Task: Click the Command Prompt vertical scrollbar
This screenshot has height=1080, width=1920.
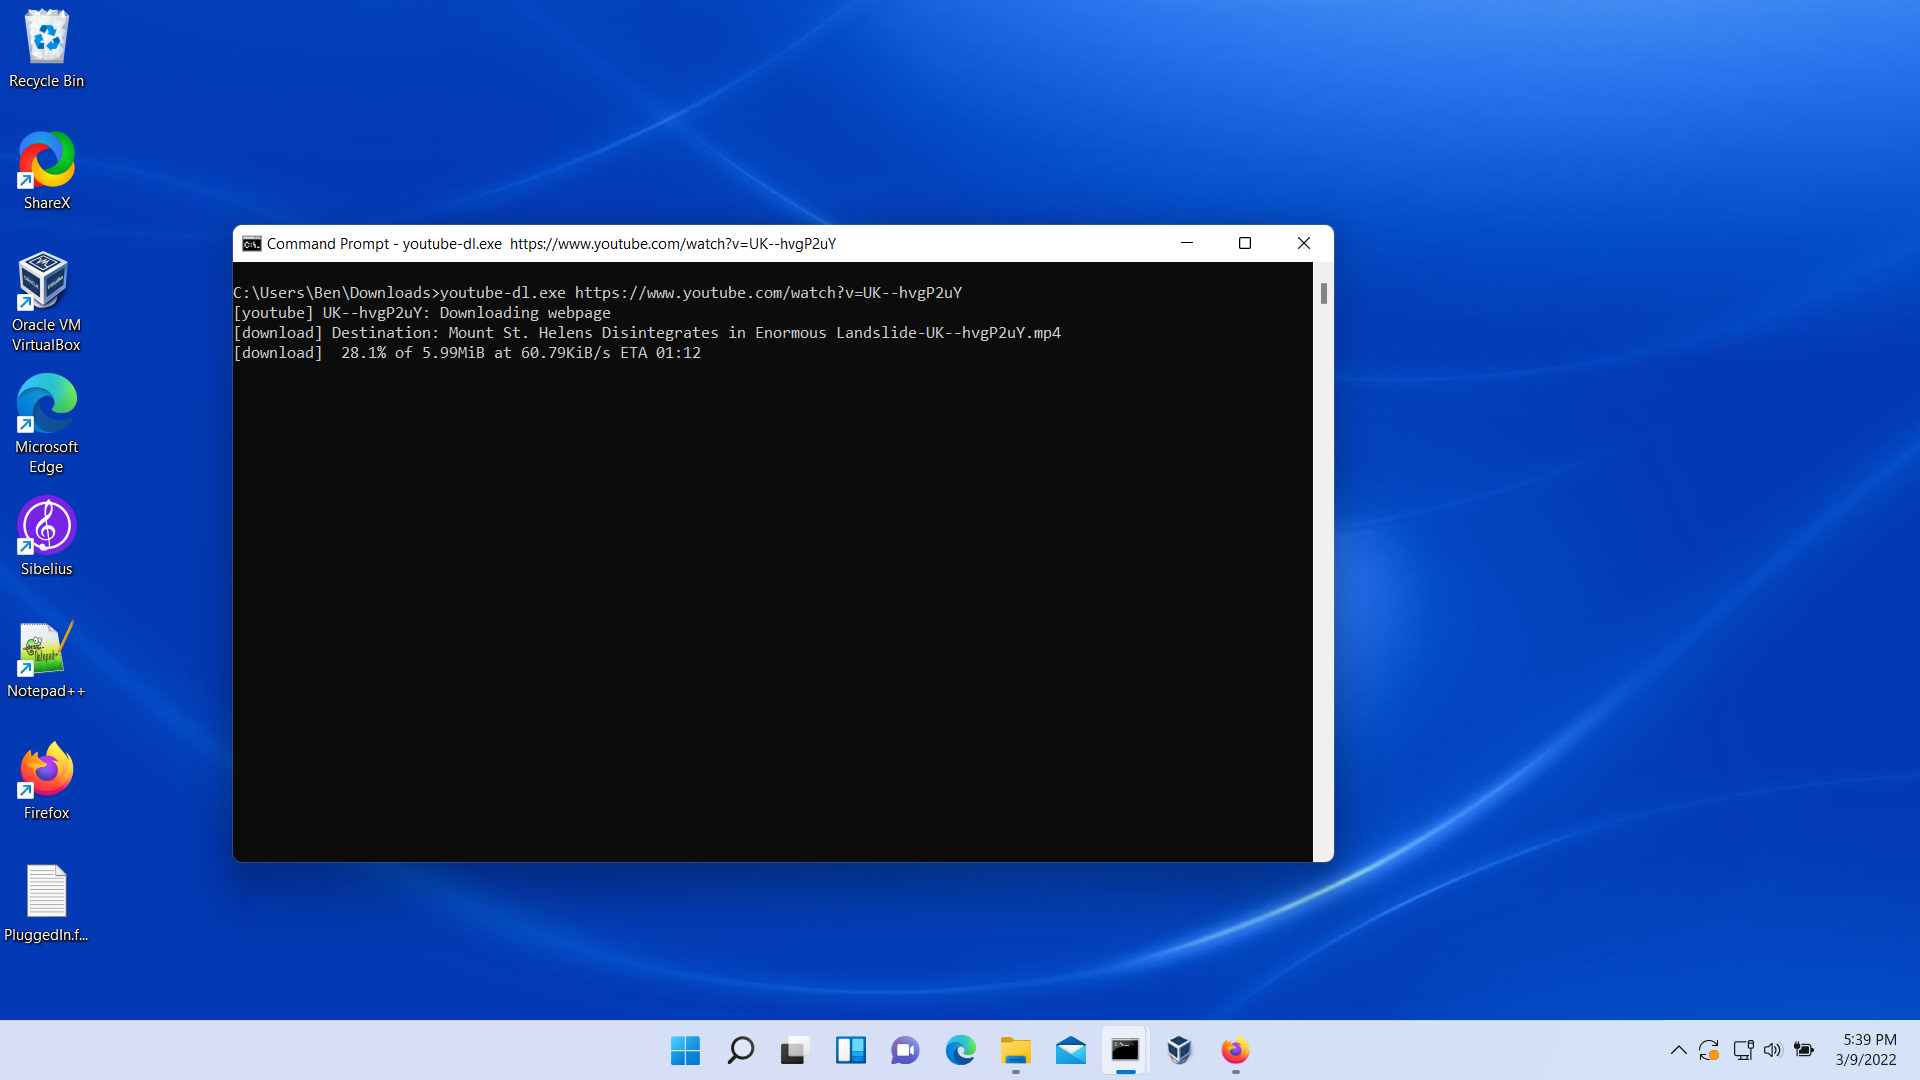Action: (1323, 293)
